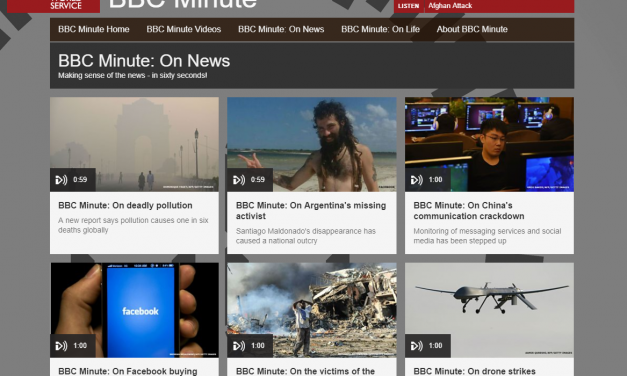This screenshot has width=627, height=376.
Task: Open the Afghan Attack listen link
Action: pyautogui.click(x=450, y=6)
